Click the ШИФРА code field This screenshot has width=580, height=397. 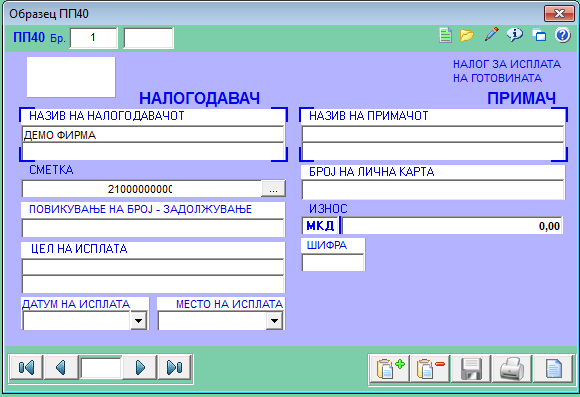[333, 263]
